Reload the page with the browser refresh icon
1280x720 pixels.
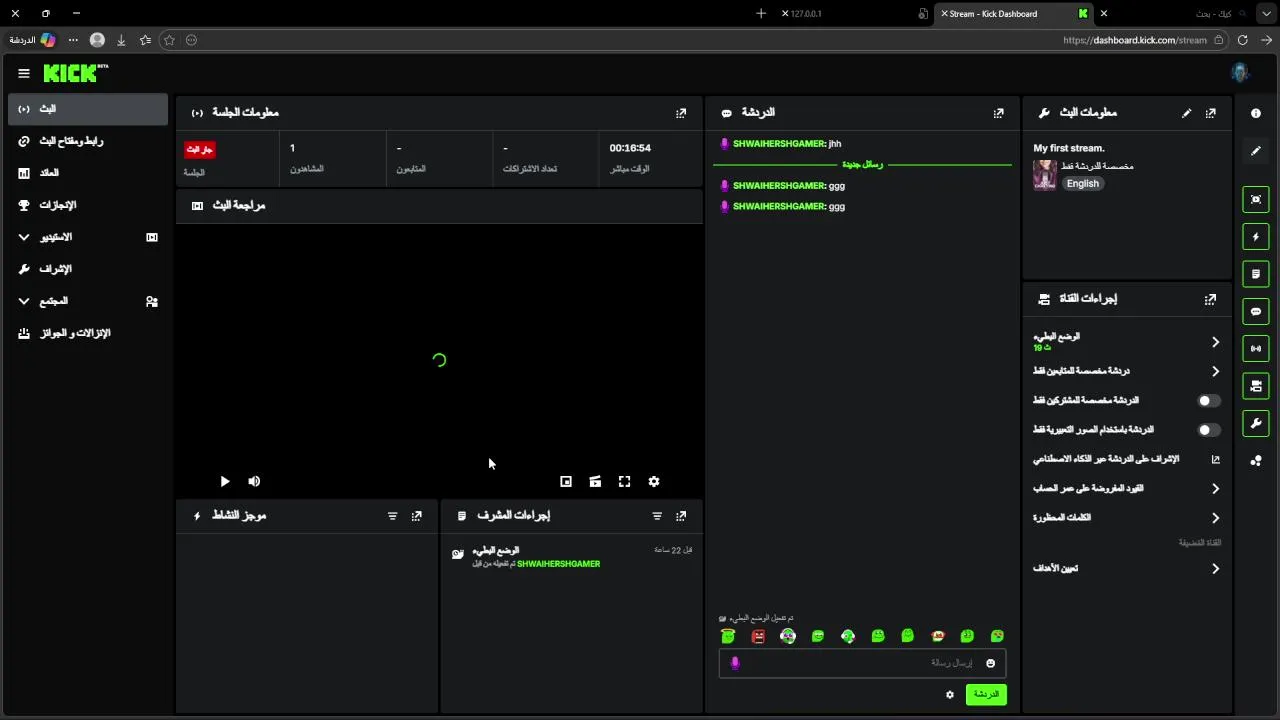[x=1243, y=40]
